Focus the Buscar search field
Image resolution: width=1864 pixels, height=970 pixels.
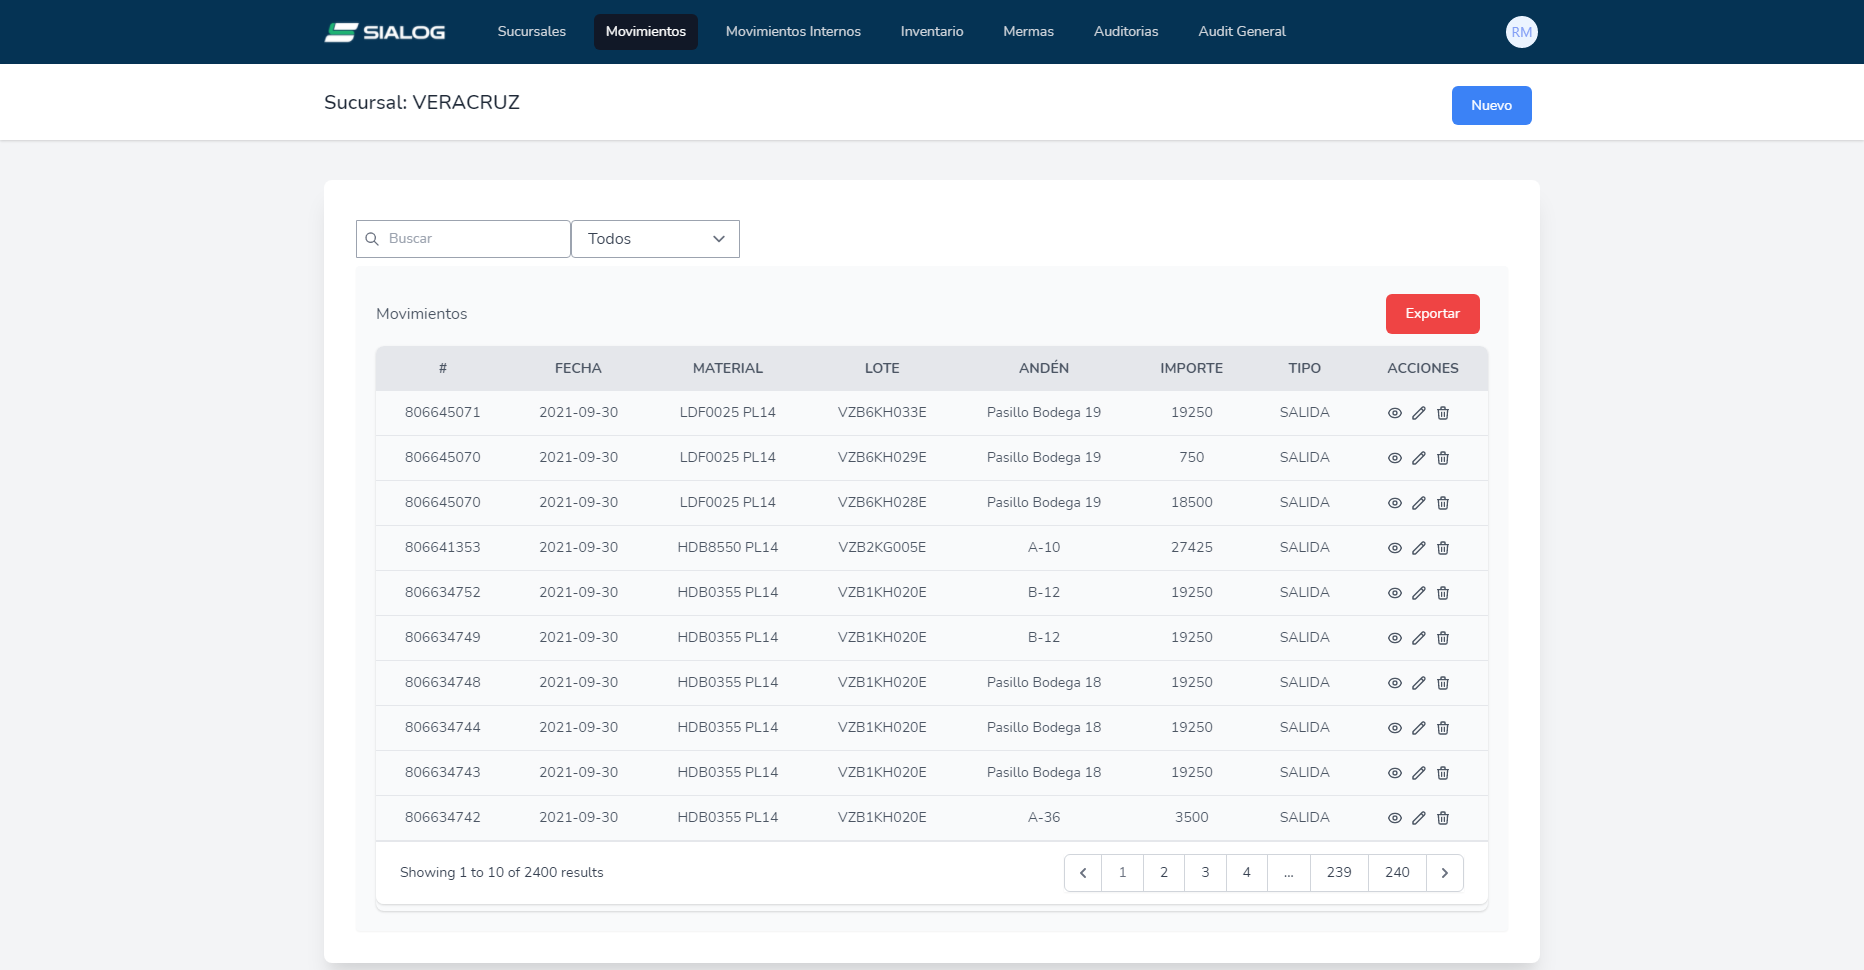[463, 239]
